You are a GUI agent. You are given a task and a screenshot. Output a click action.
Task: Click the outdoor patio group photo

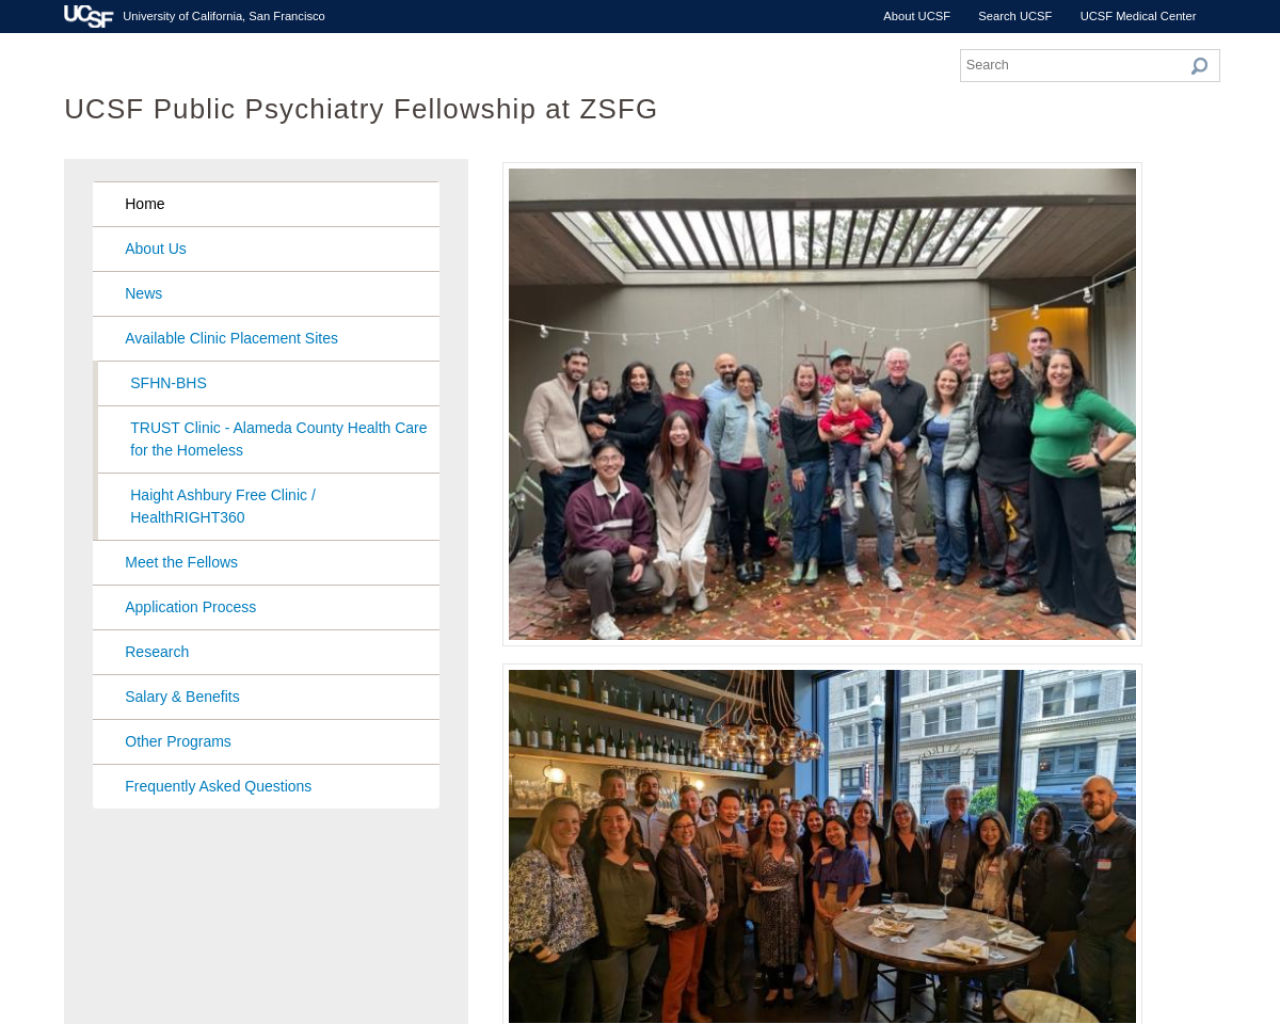822,404
